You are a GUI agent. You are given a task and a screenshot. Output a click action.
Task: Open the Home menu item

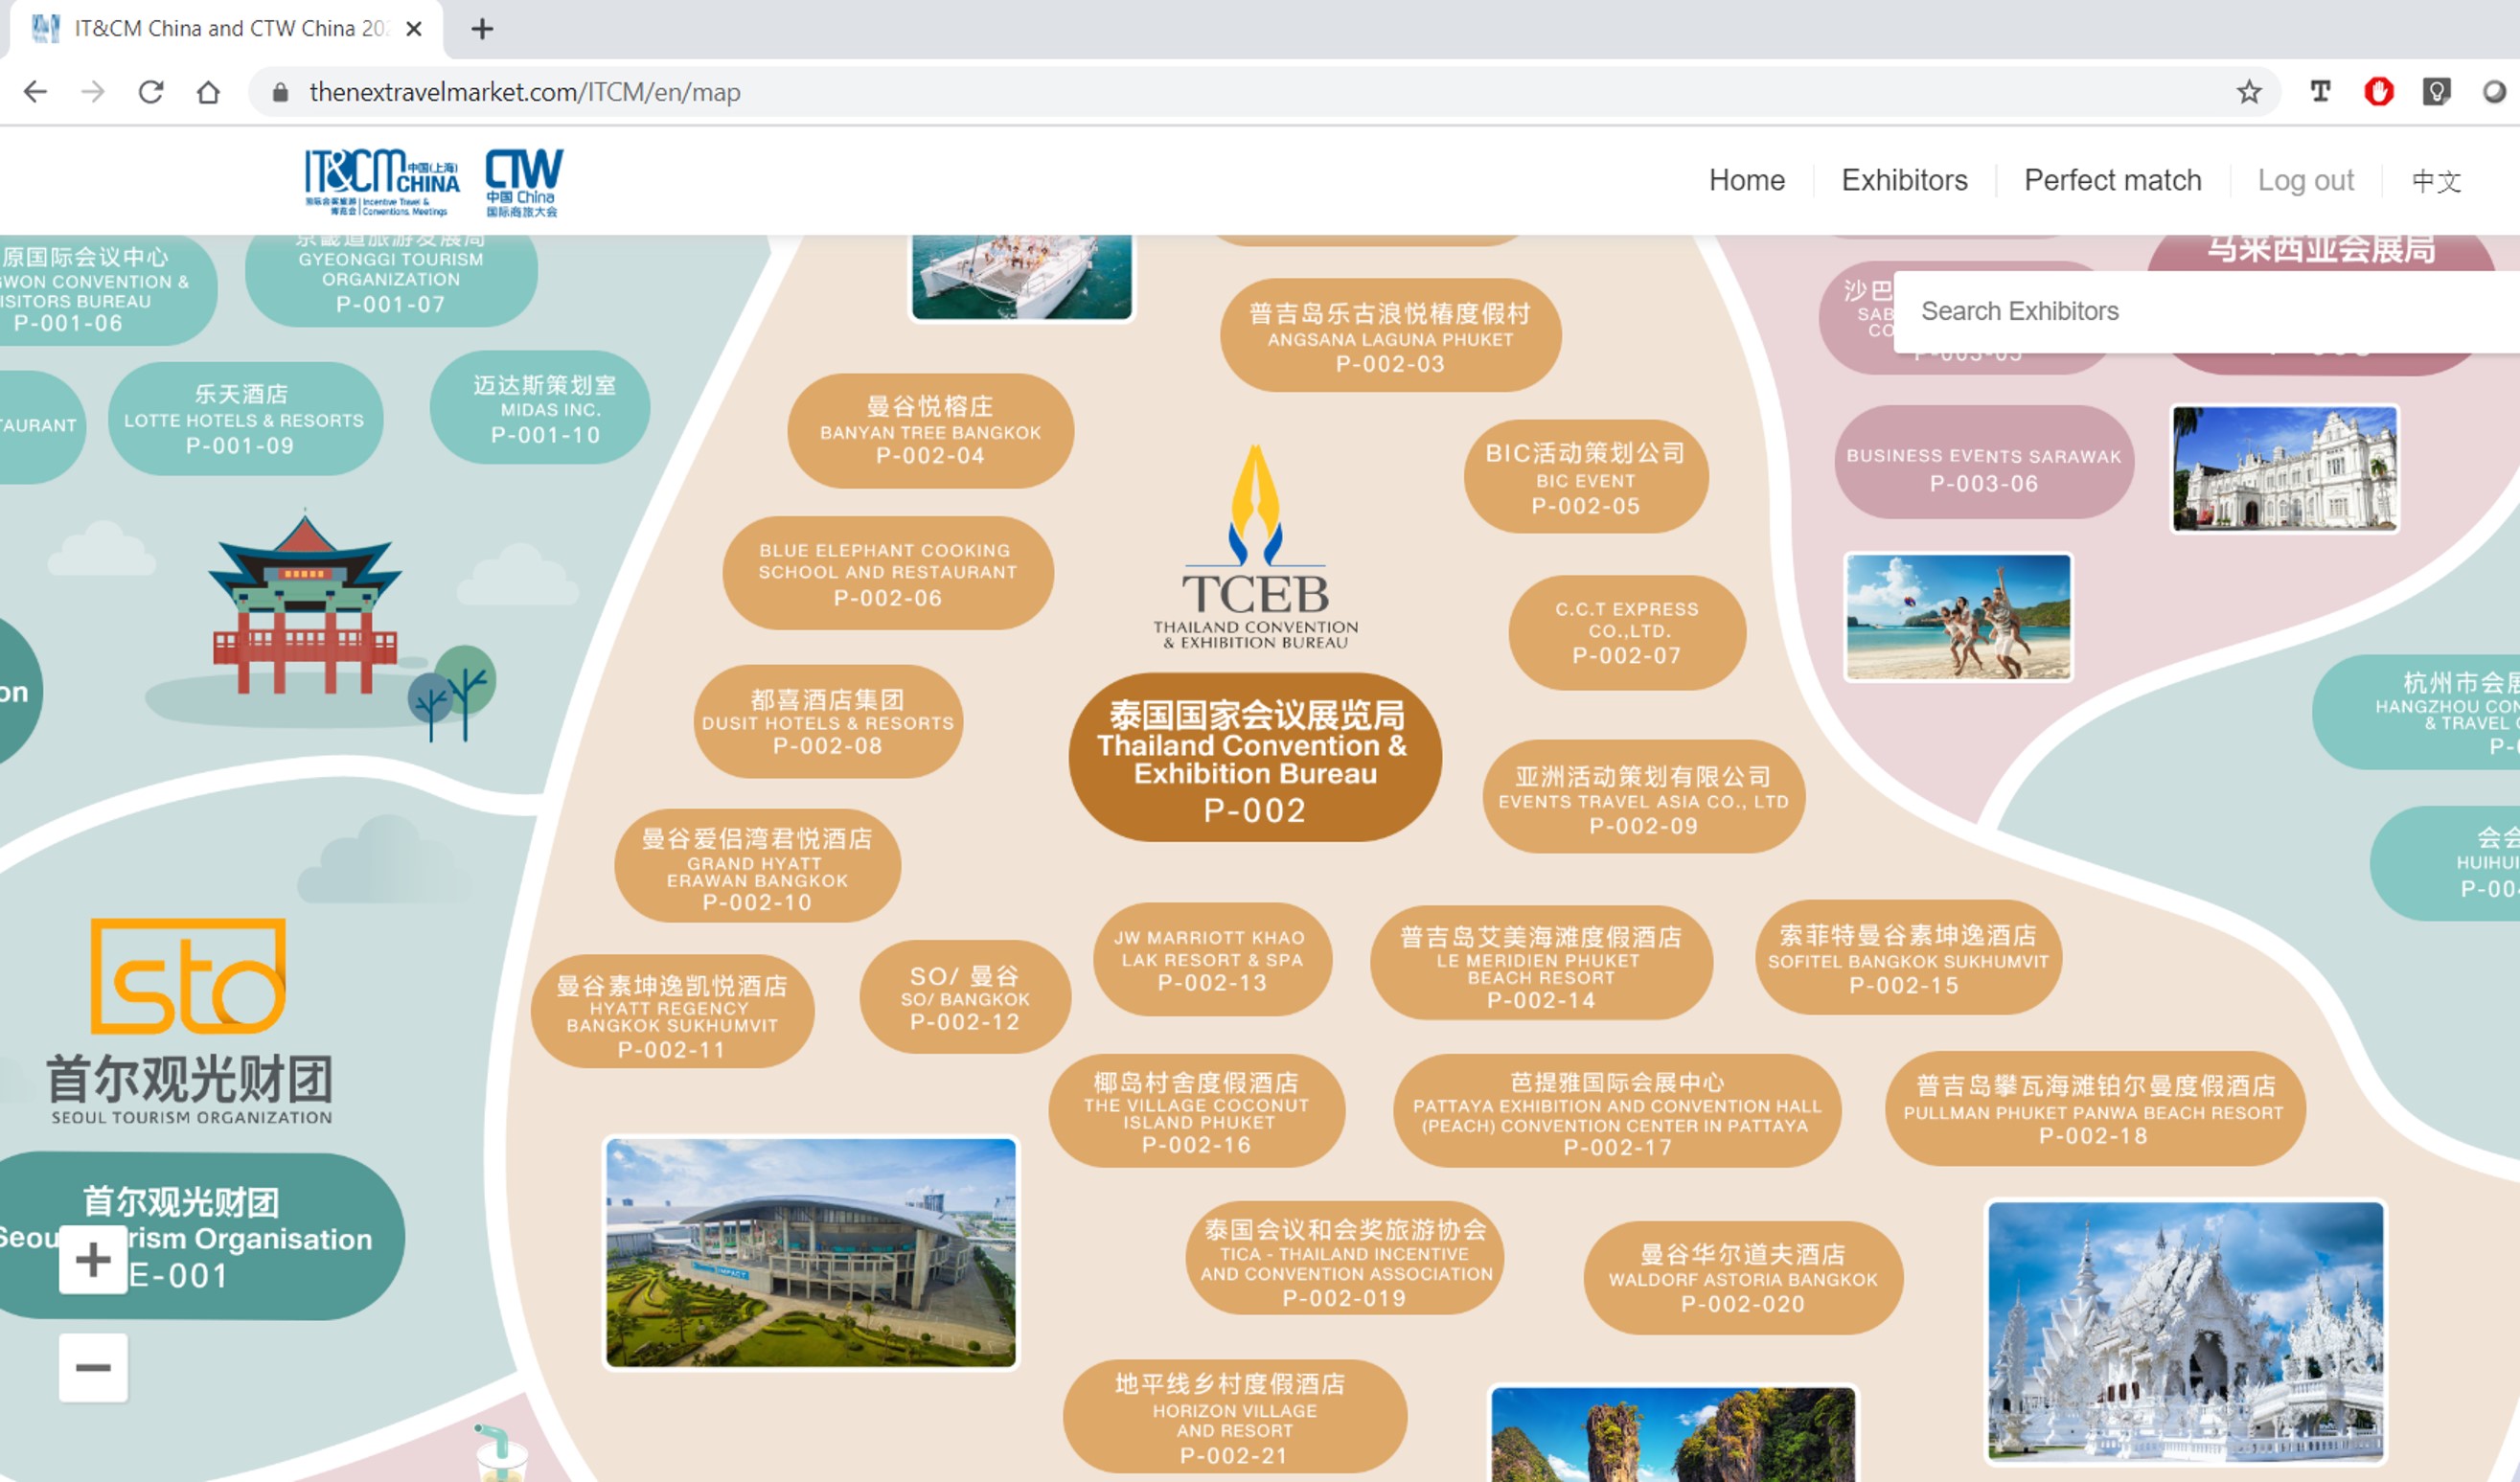tap(1747, 180)
